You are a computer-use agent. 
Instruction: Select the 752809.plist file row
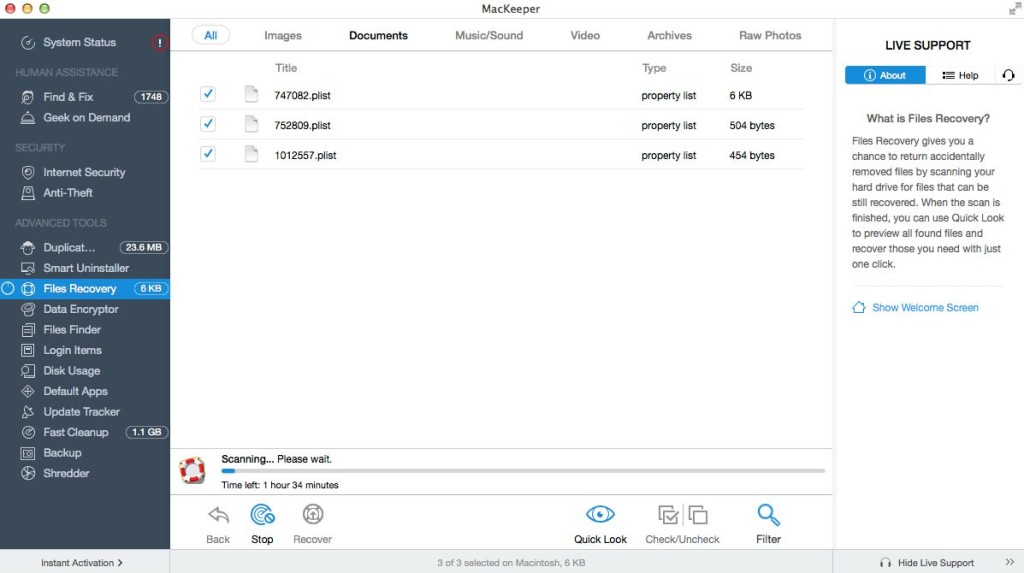[x=502, y=125]
